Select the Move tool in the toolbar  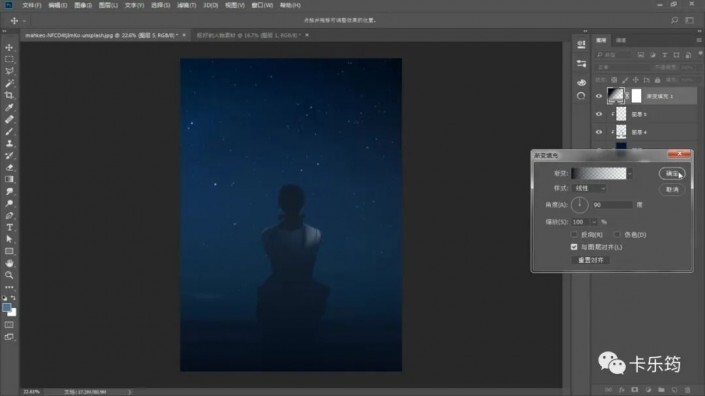pyautogui.click(x=9, y=47)
